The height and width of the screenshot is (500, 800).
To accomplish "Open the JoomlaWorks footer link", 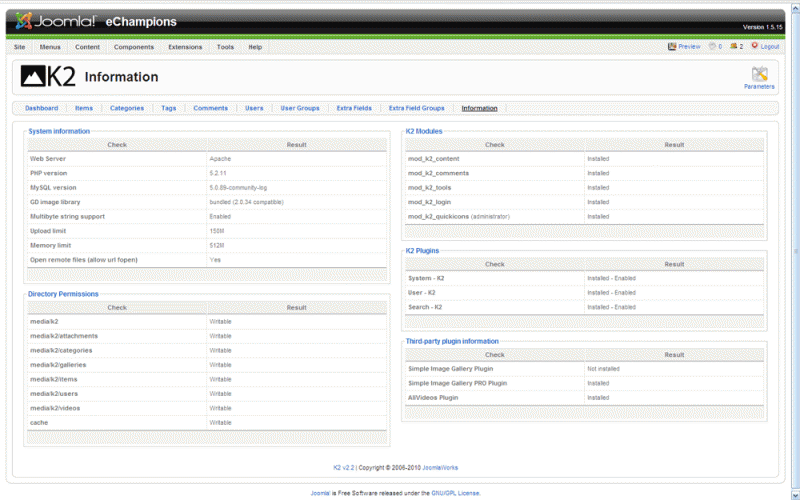I will (440, 467).
